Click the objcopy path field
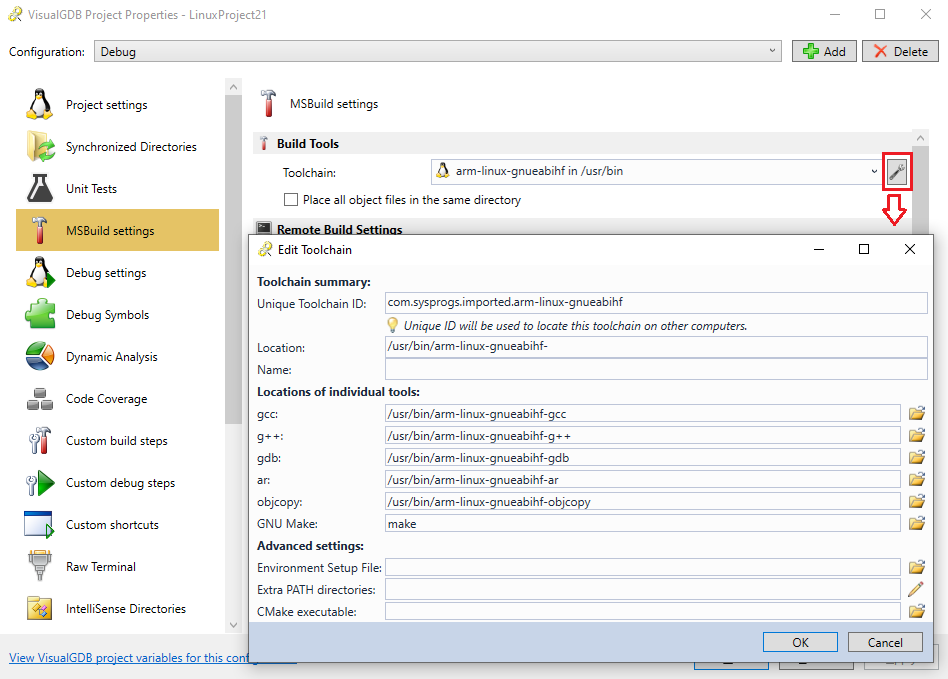948x679 pixels. pyautogui.click(x=643, y=501)
